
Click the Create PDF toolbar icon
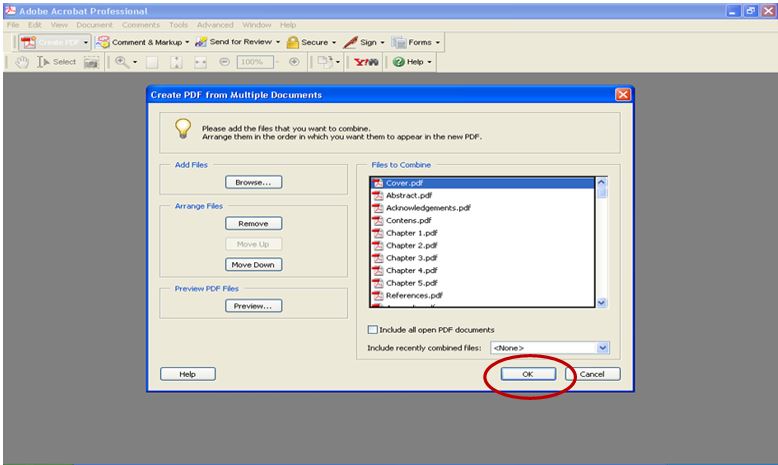click(28, 43)
